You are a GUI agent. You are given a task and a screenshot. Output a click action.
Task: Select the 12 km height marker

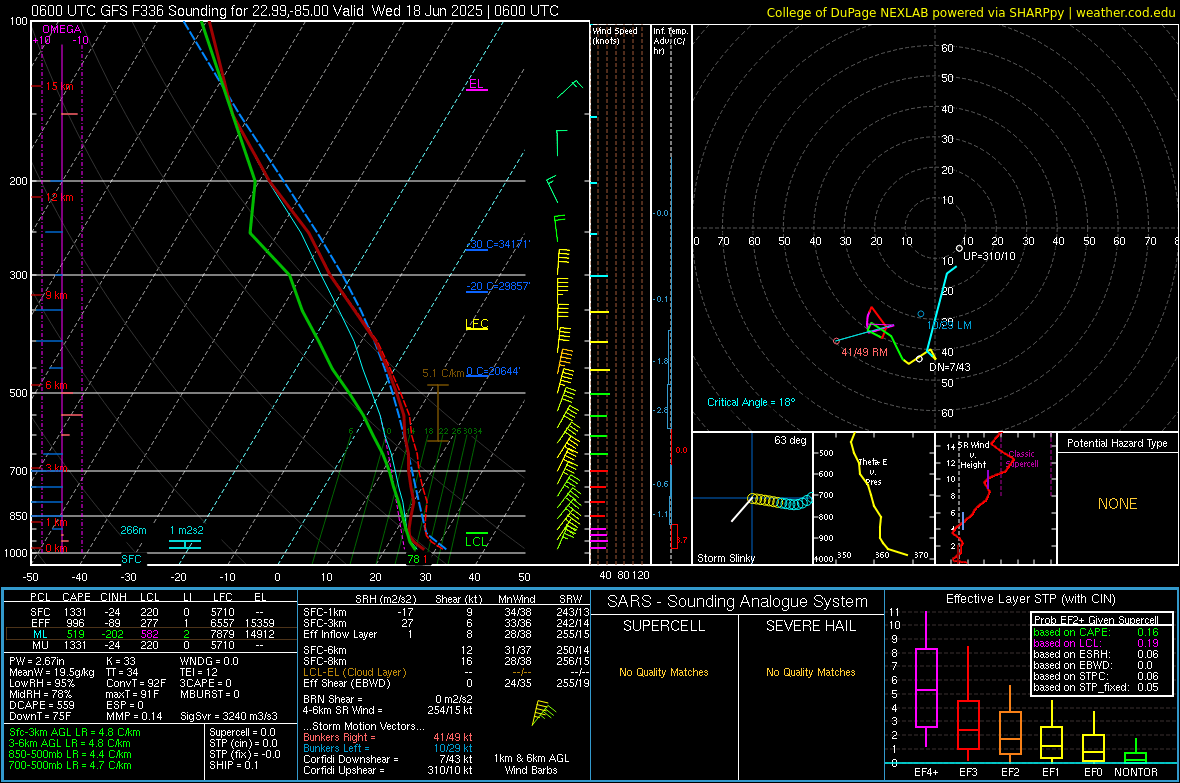(x=59, y=197)
